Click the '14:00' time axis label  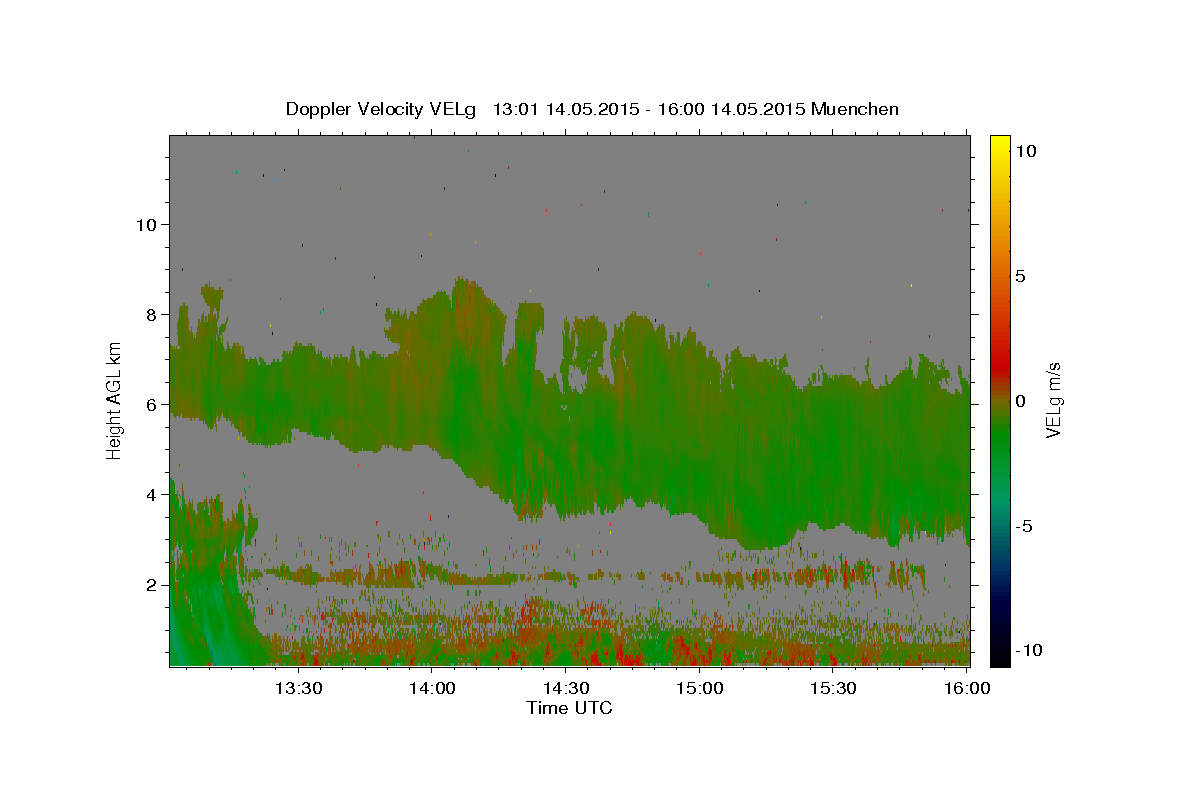pos(432,689)
